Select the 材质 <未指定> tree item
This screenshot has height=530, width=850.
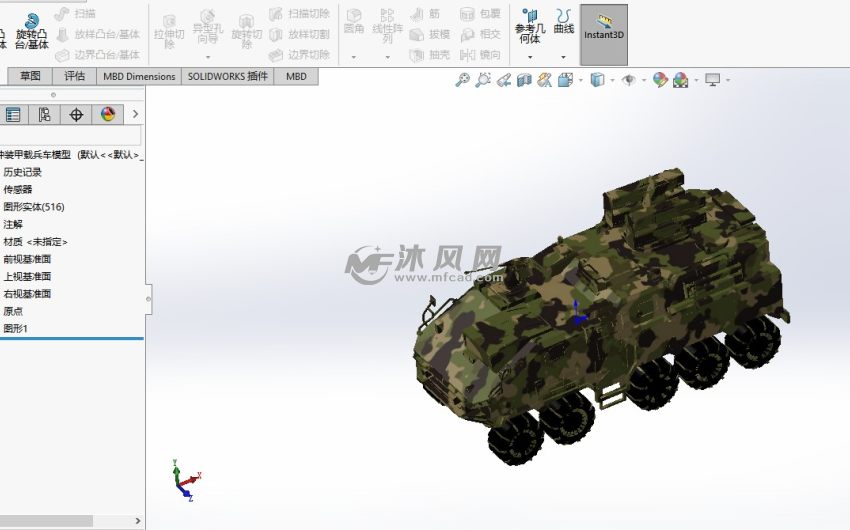[x=35, y=242]
